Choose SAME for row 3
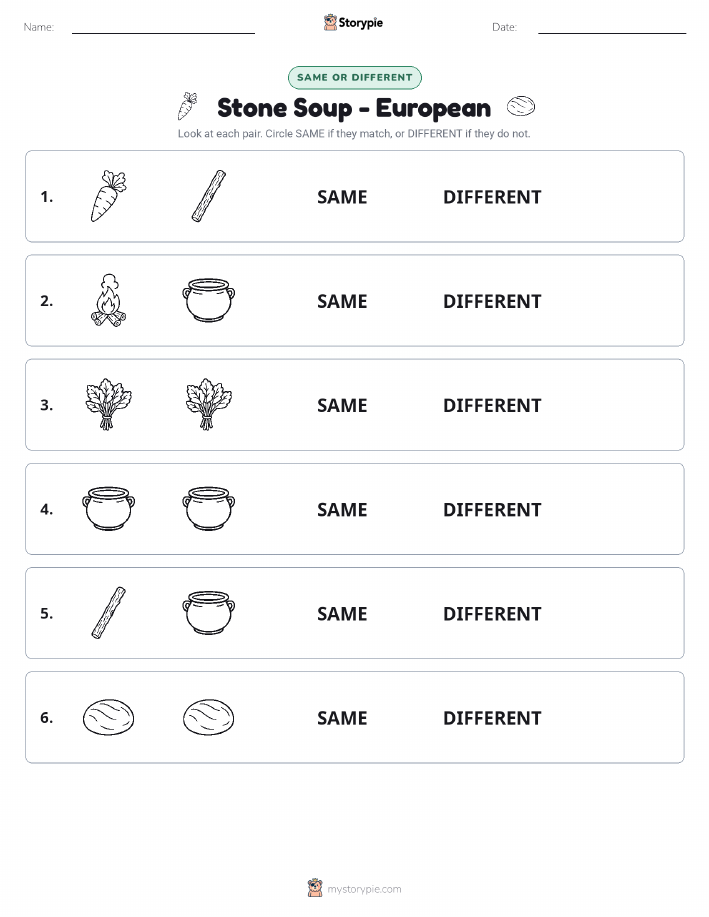The width and height of the screenshot is (709, 917). coord(342,405)
